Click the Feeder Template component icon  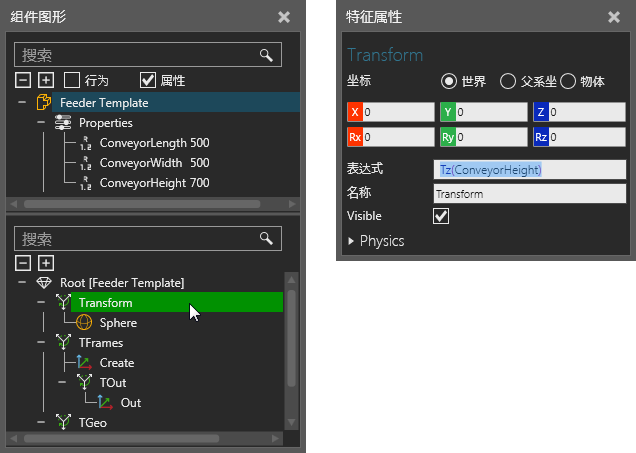tap(44, 102)
